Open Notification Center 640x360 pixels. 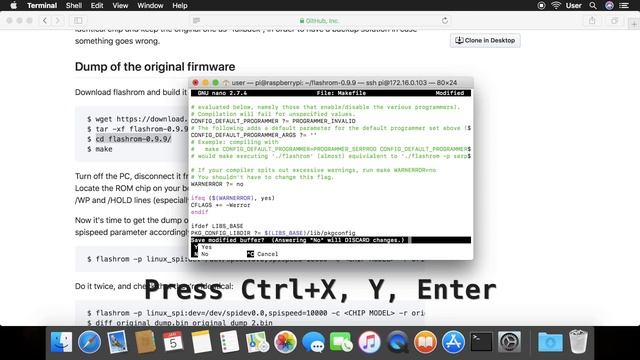click(x=624, y=6)
